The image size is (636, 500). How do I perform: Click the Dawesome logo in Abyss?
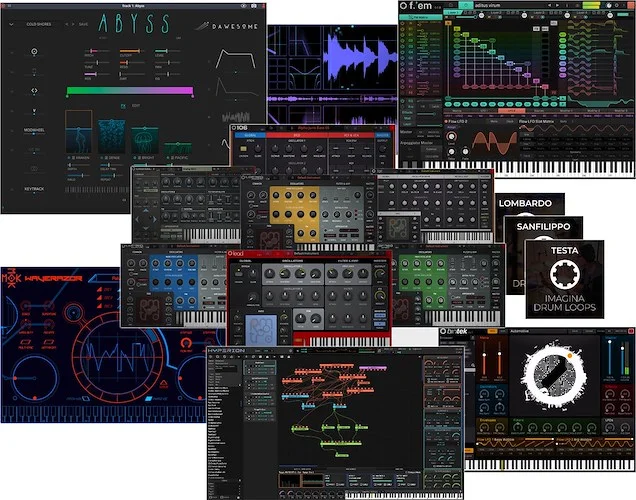click(201, 28)
